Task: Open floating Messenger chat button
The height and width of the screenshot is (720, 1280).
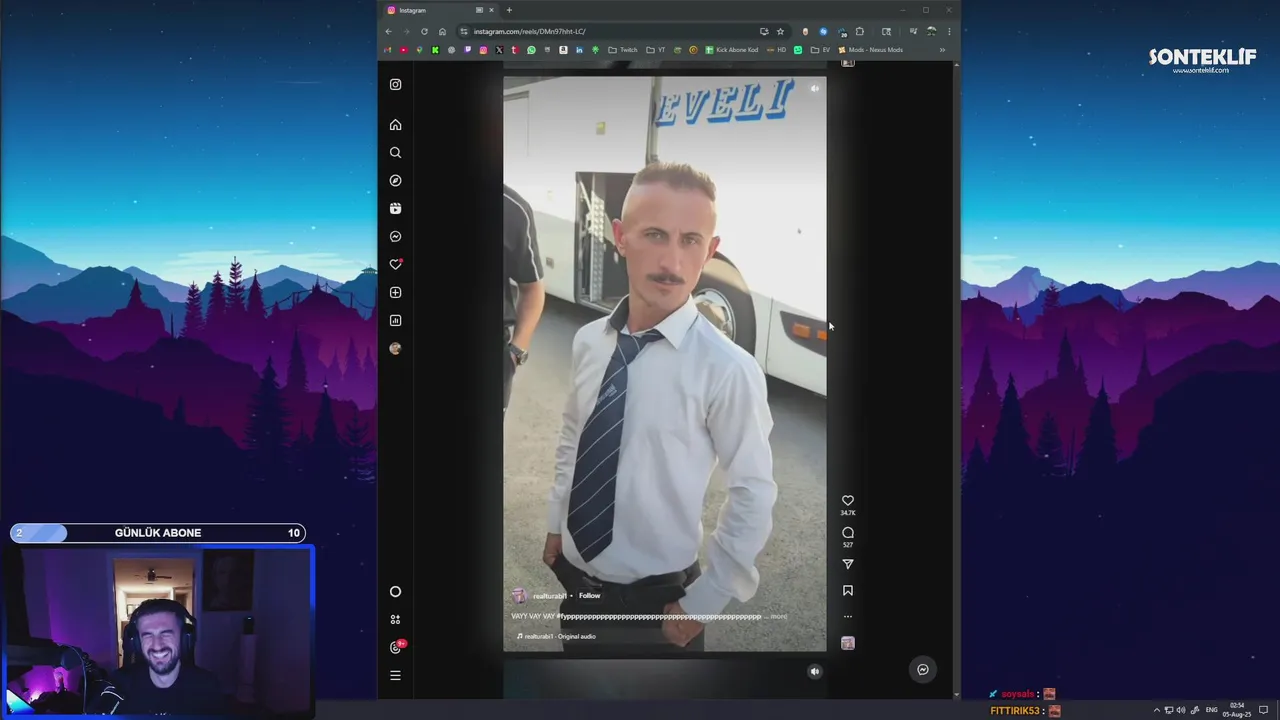Action: [x=923, y=670]
